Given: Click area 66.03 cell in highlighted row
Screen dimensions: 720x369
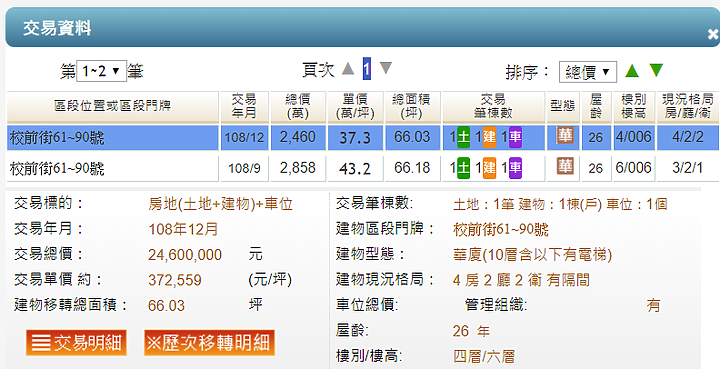Looking at the screenshot, I should pos(412,138).
